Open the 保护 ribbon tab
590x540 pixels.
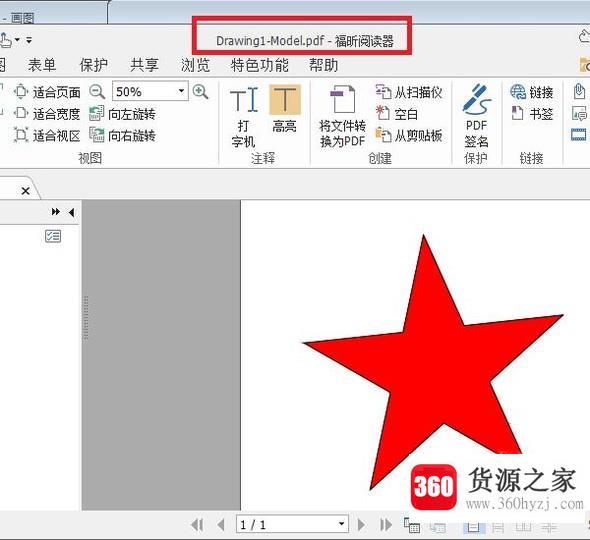(94, 65)
